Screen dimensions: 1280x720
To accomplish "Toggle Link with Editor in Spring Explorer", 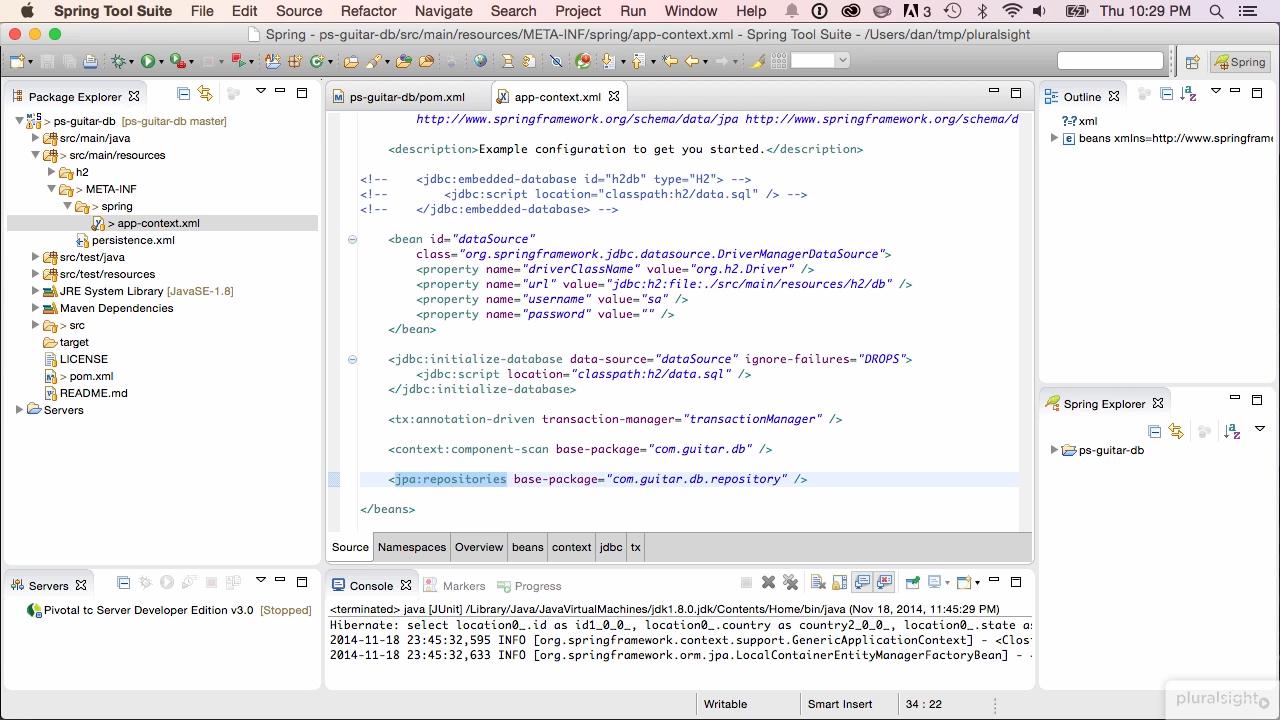I will pyautogui.click(x=1176, y=431).
